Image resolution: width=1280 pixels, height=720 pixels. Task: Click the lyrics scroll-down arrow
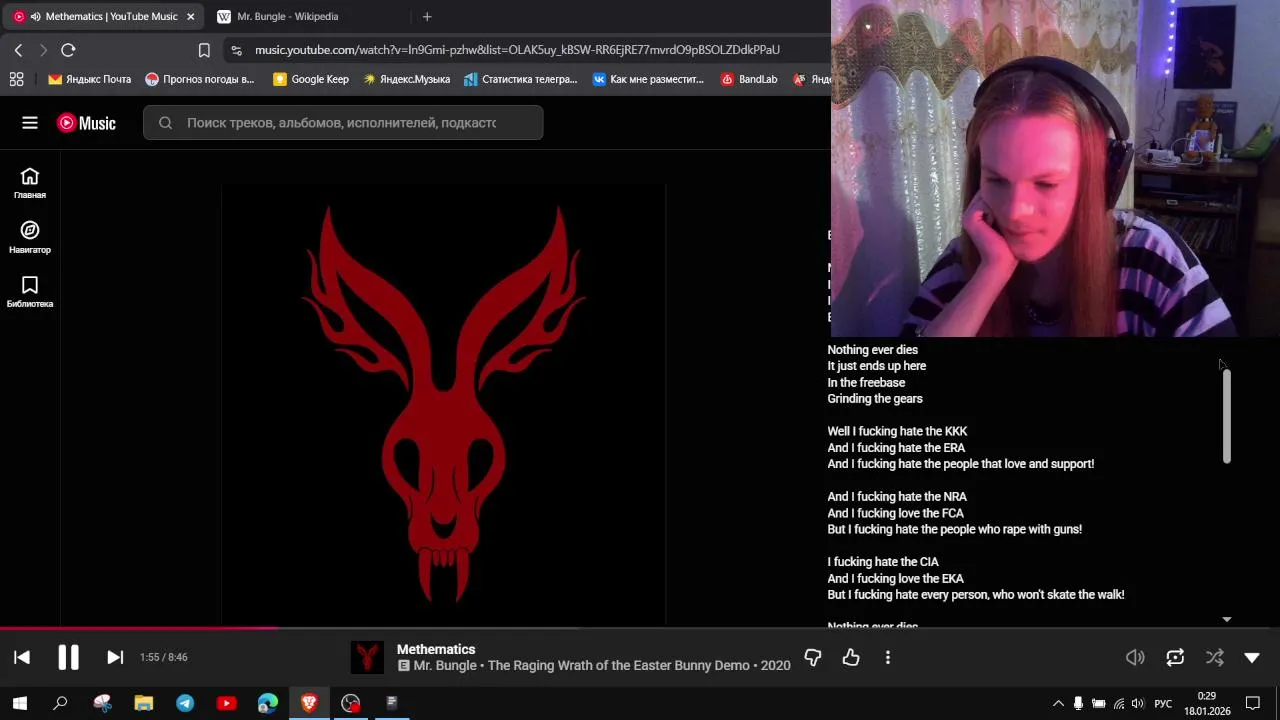click(x=1226, y=620)
